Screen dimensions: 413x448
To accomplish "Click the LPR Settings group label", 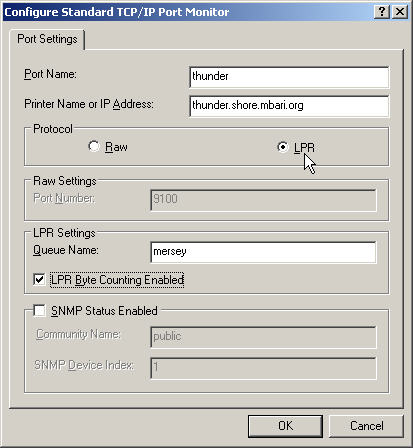I will click(64, 233).
